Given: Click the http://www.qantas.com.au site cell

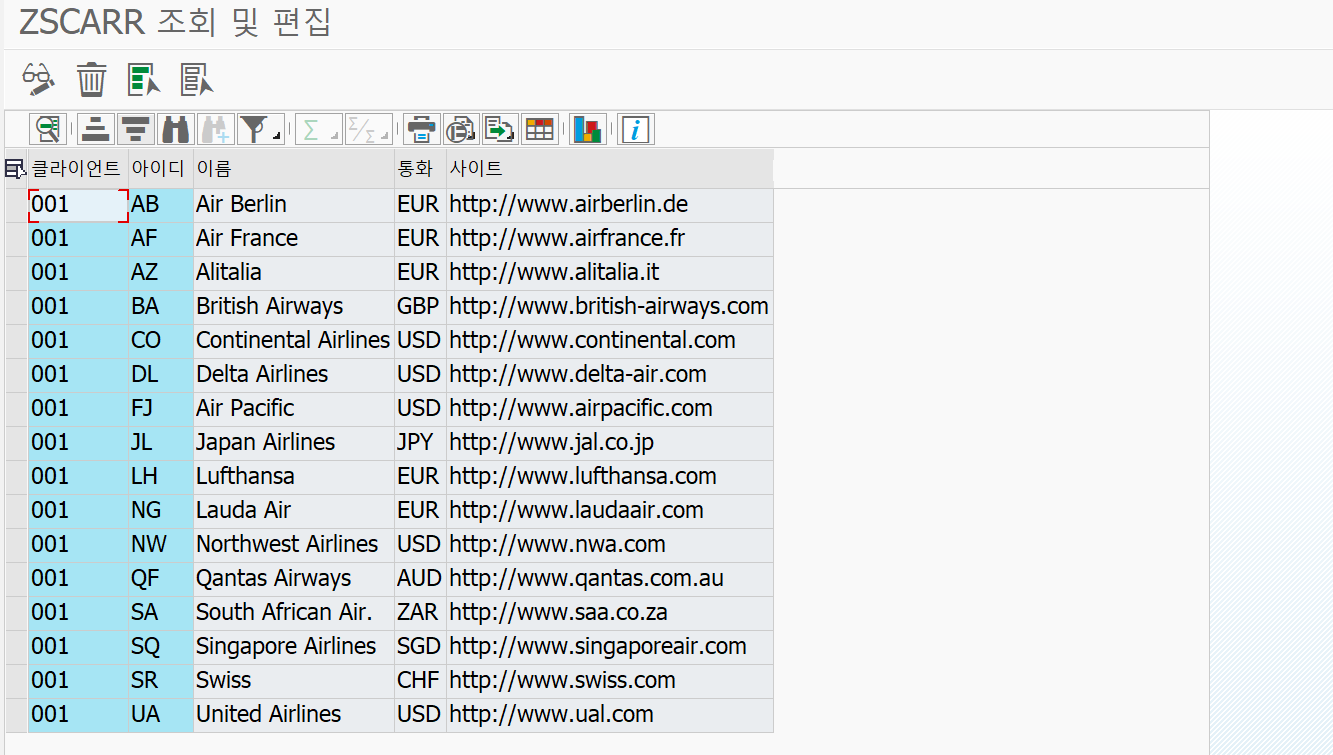Looking at the screenshot, I should (610, 579).
